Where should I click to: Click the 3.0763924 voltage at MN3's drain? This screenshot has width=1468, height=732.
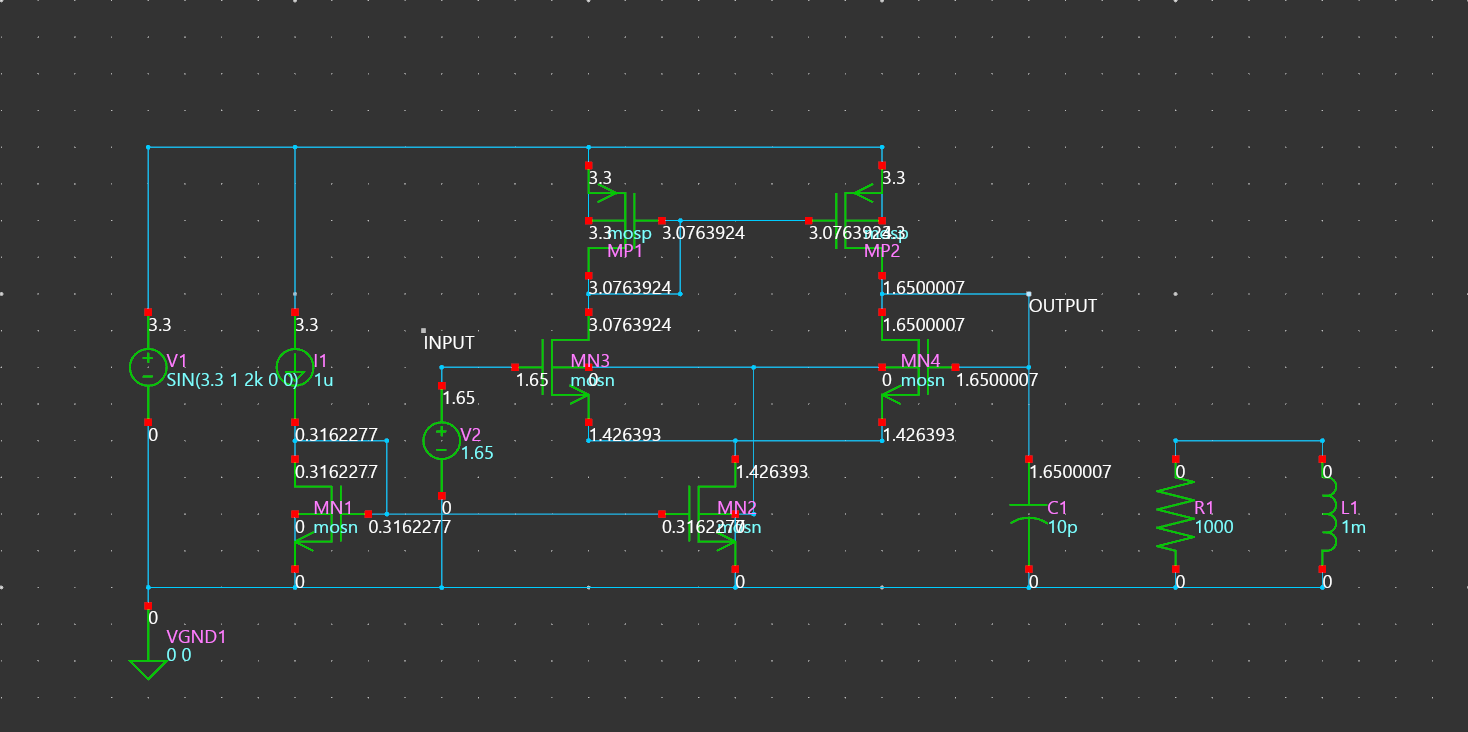630,325
